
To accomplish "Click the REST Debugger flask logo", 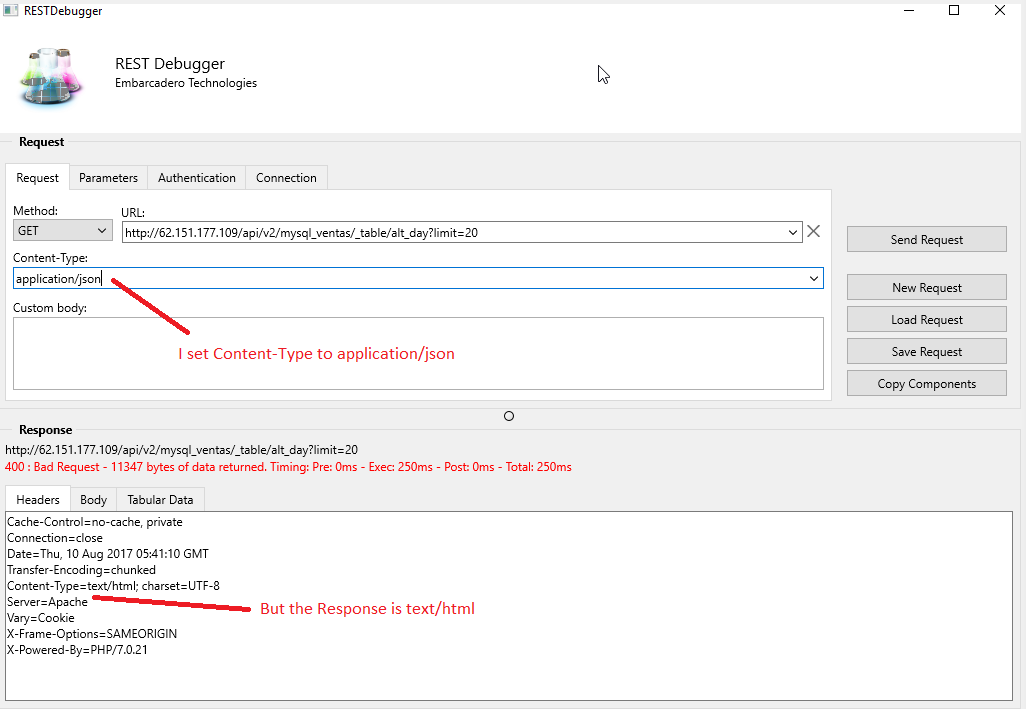I will [x=52, y=77].
